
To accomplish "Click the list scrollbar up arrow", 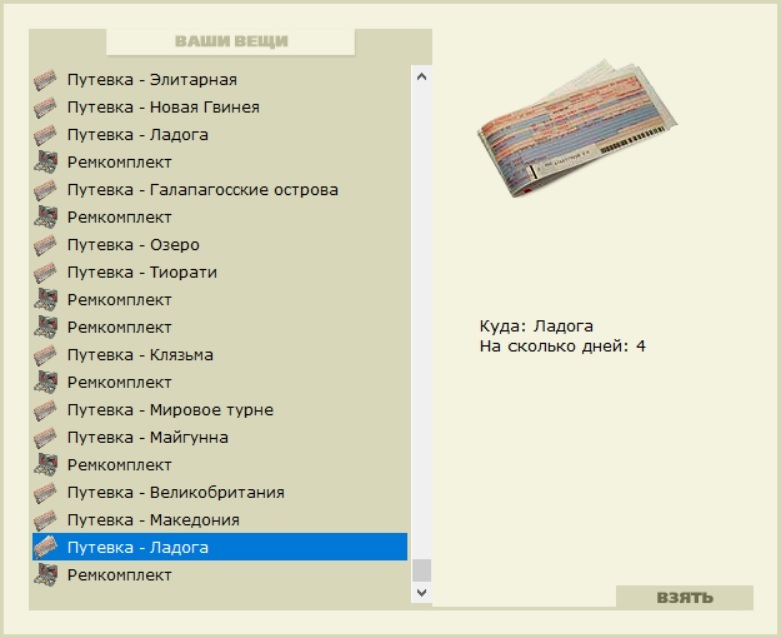I will pos(421,77).
